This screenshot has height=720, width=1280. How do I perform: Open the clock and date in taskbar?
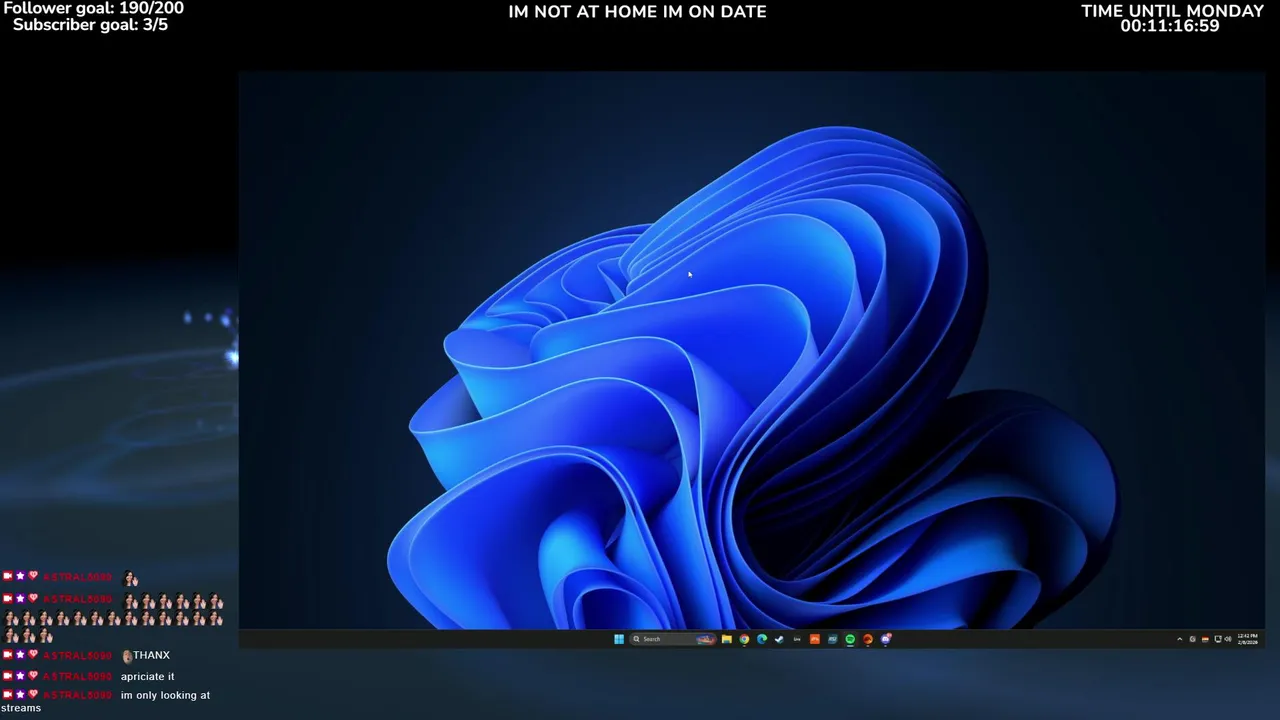(x=1248, y=639)
